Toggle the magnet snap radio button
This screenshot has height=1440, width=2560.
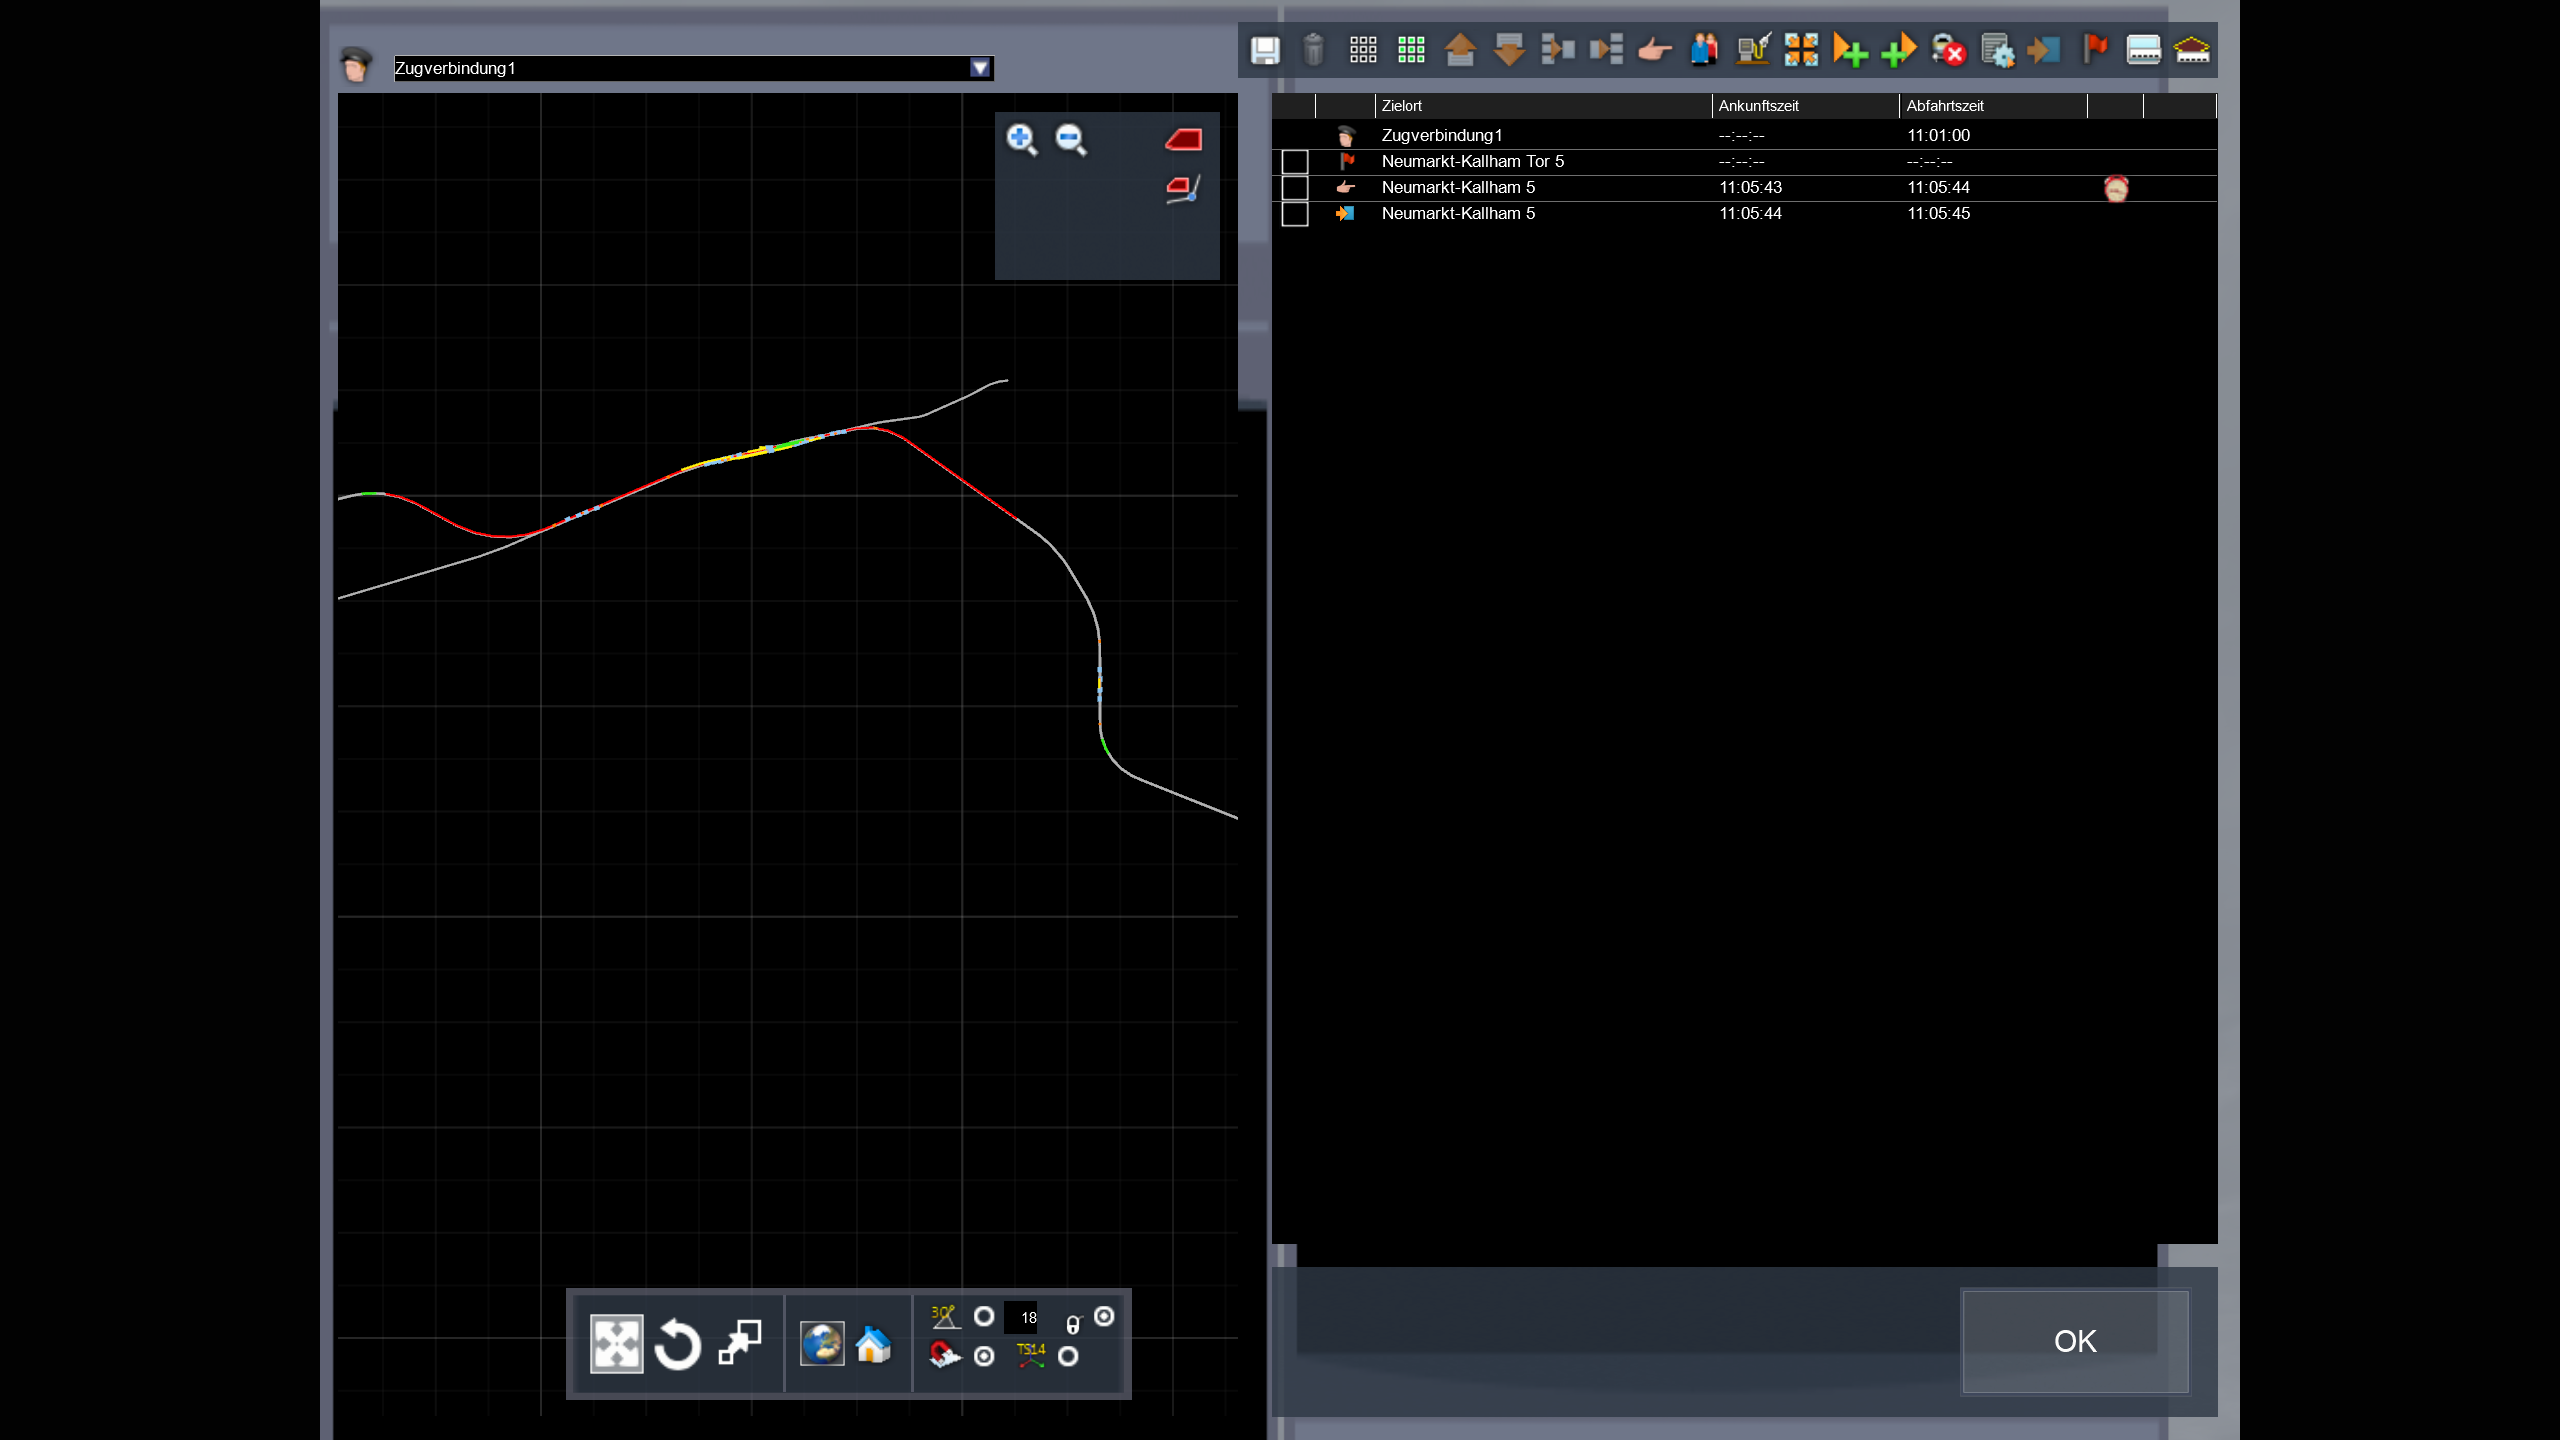point(984,1356)
